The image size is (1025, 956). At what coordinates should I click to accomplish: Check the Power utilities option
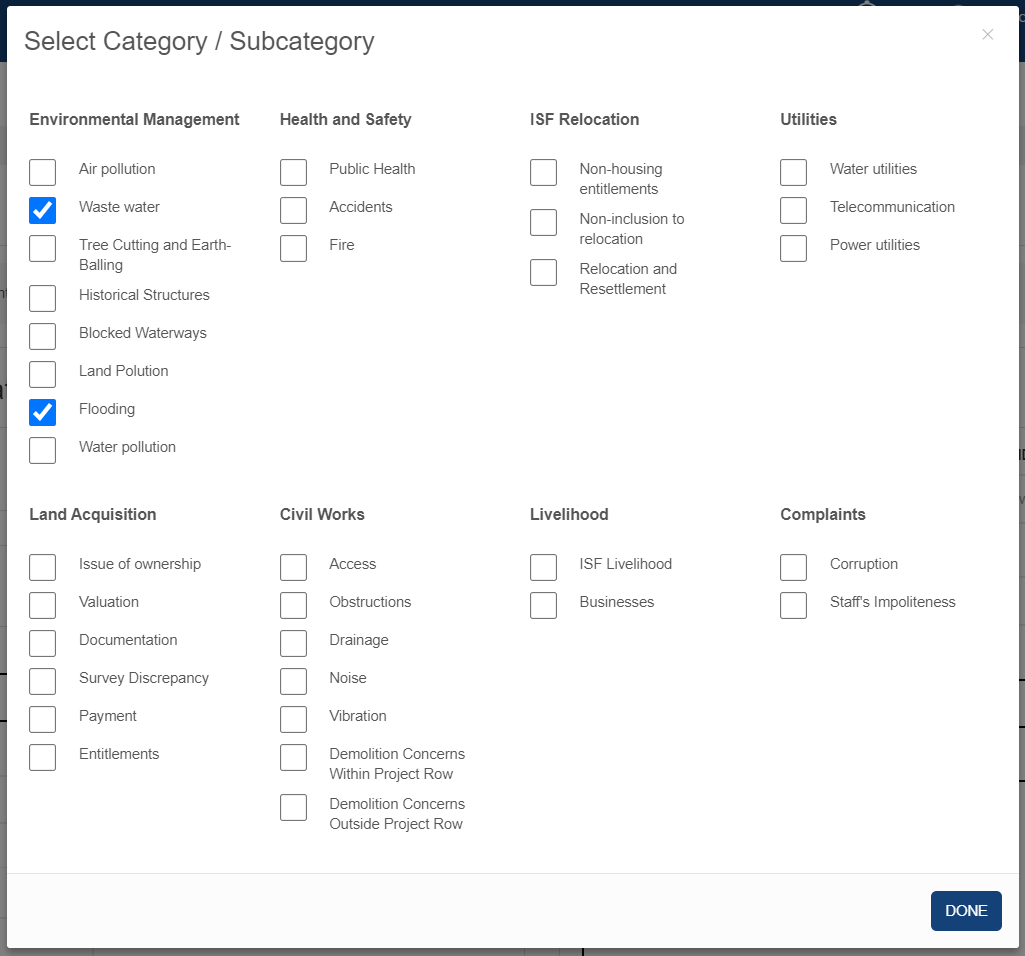tap(793, 248)
